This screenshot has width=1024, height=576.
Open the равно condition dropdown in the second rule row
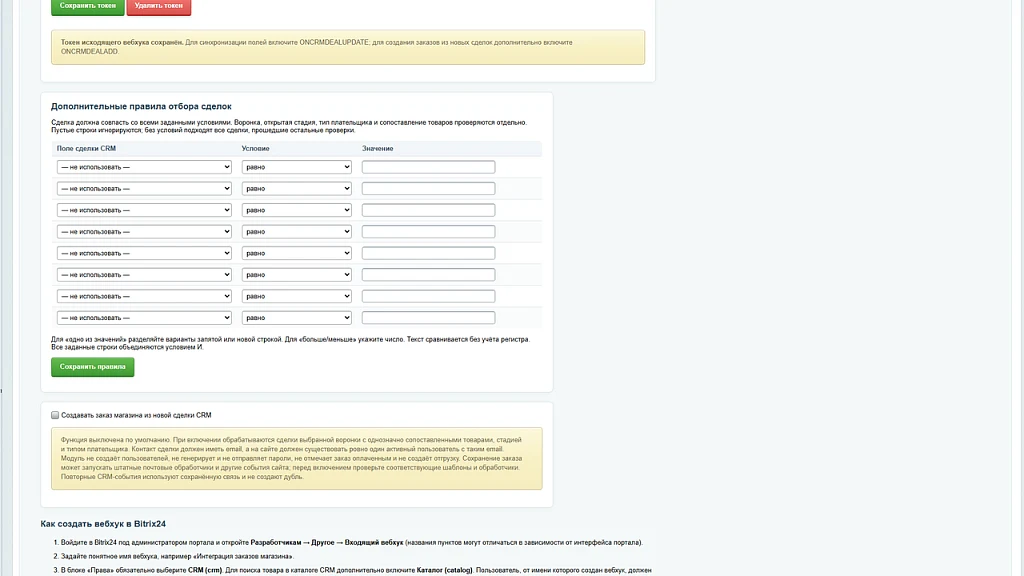[x=296, y=189]
